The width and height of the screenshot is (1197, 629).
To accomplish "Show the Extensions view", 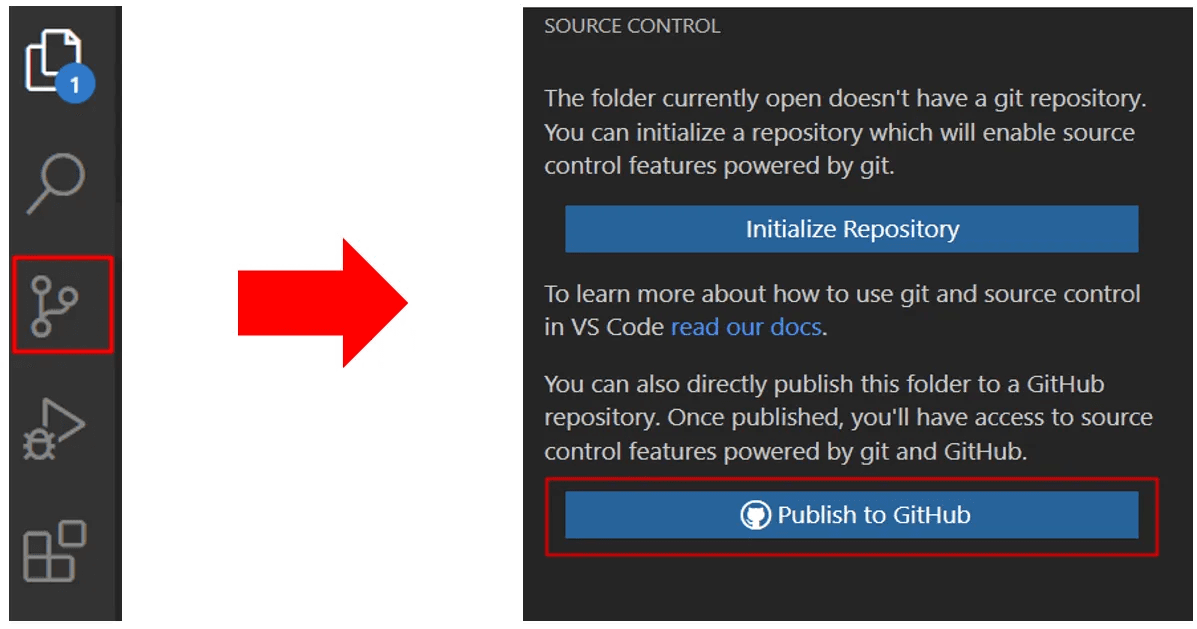I will click(55, 550).
